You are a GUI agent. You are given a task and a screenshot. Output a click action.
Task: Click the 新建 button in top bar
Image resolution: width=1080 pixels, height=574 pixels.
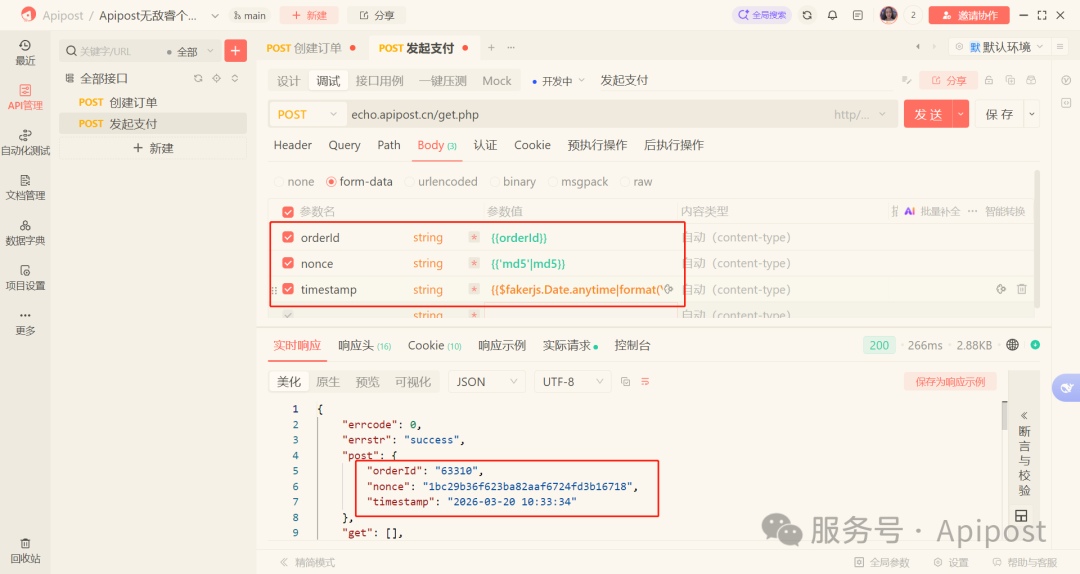[x=309, y=15]
